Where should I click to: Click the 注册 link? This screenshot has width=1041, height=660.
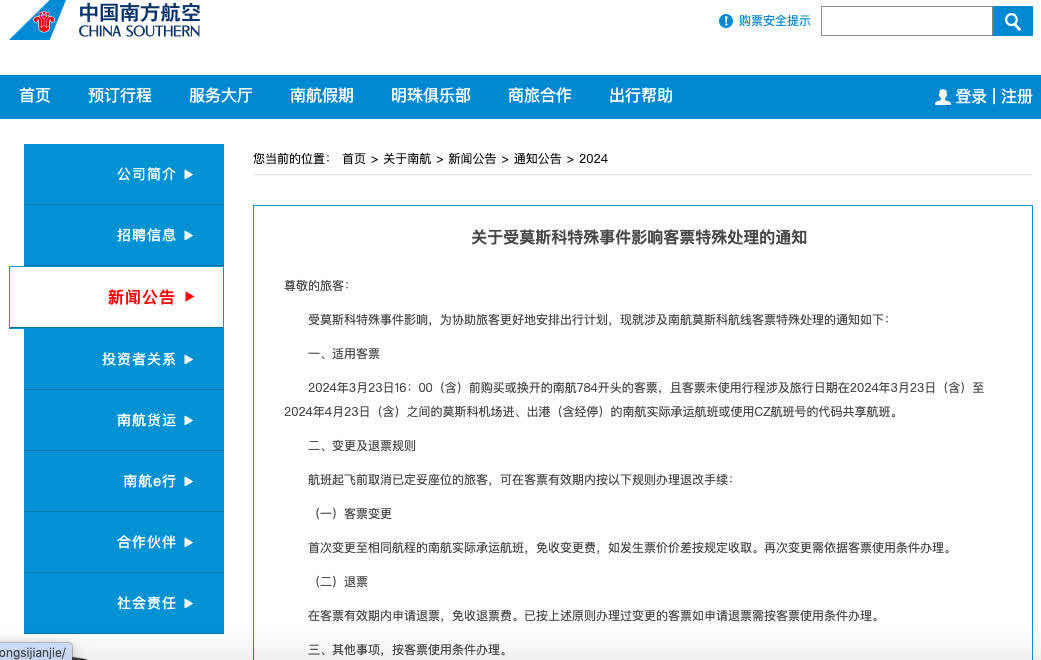coord(1017,97)
